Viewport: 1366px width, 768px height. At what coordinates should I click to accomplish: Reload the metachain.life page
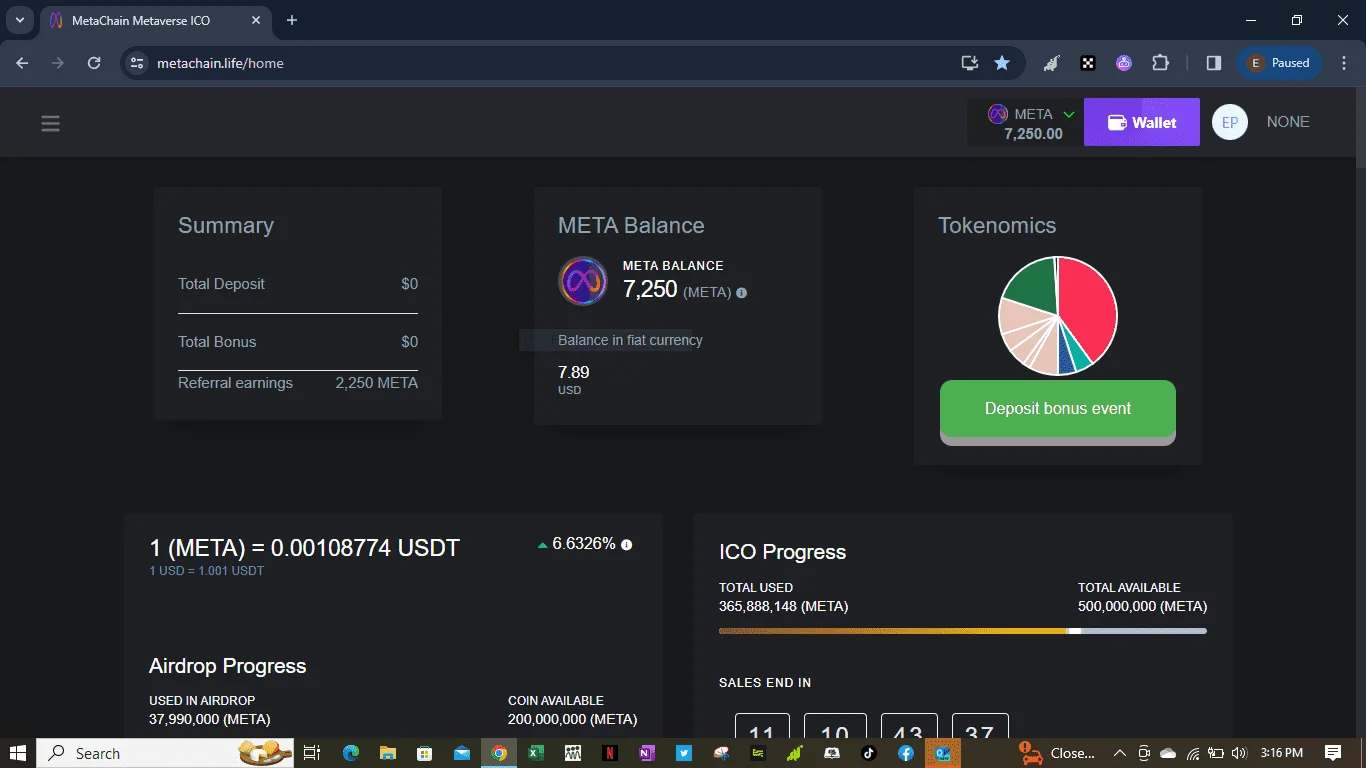click(x=94, y=63)
